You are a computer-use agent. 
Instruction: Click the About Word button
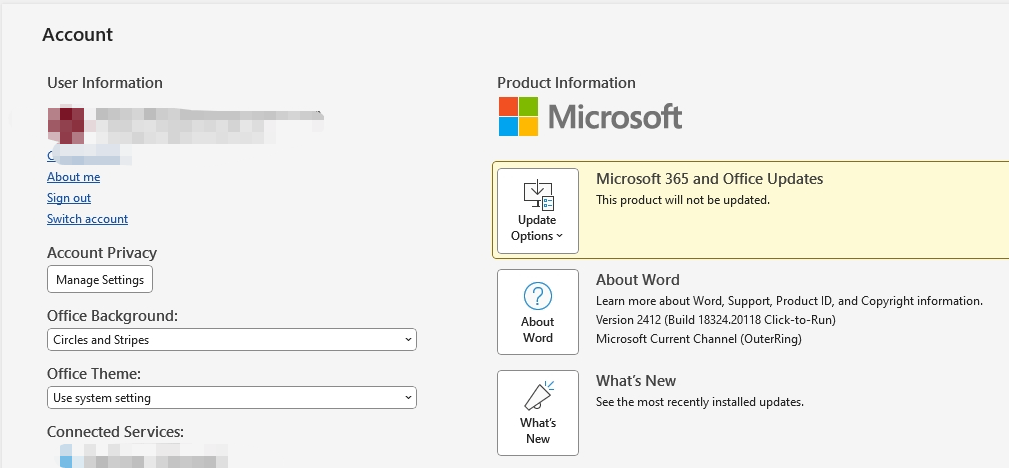pos(537,312)
